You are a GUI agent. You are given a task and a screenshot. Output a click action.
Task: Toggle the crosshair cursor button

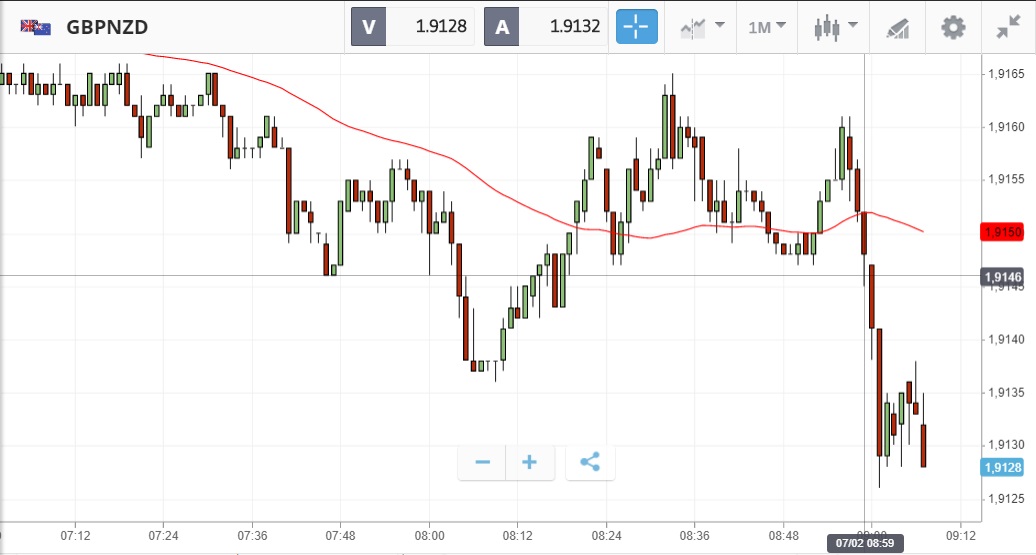tap(637, 27)
